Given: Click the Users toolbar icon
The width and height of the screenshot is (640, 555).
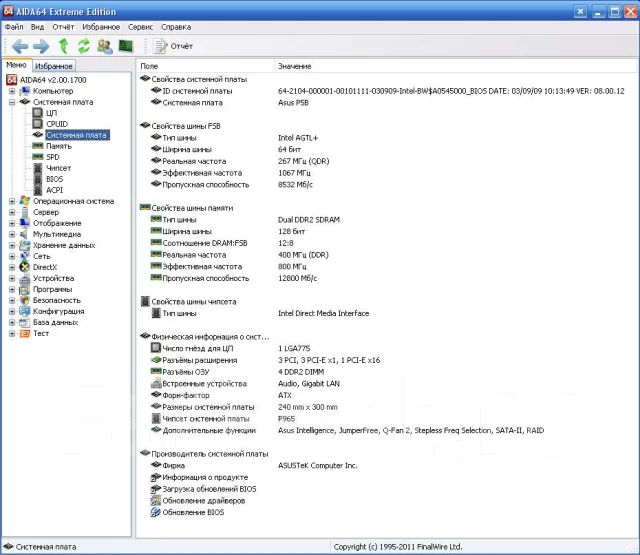Looking at the screenshot, I should 104,46.
